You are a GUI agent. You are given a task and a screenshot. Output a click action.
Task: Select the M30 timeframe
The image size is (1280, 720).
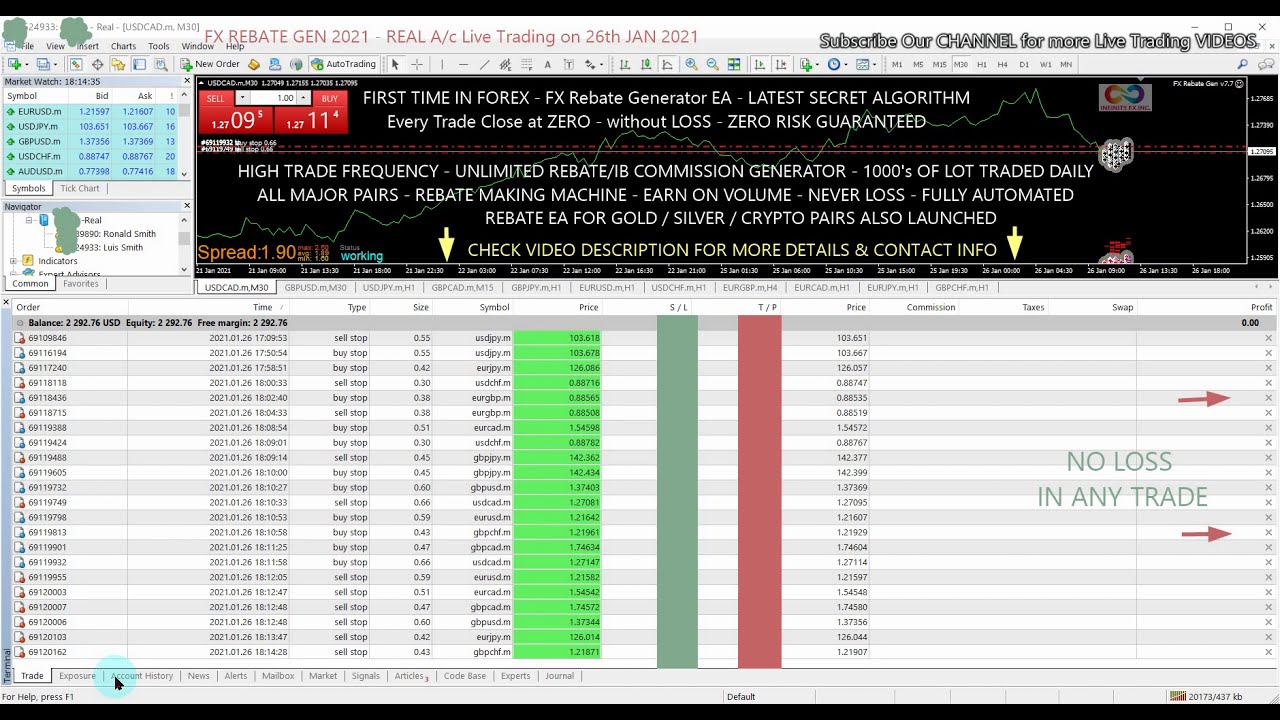[x=961, y=64]
